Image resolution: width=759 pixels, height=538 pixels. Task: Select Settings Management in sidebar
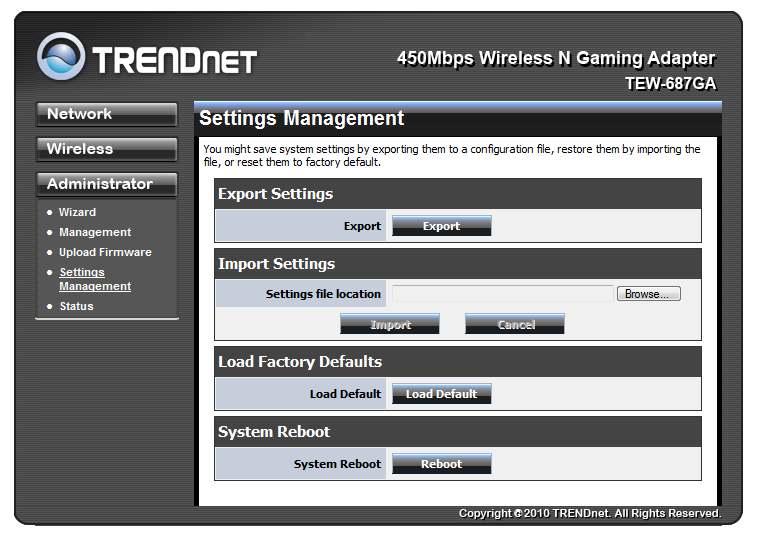95,279
